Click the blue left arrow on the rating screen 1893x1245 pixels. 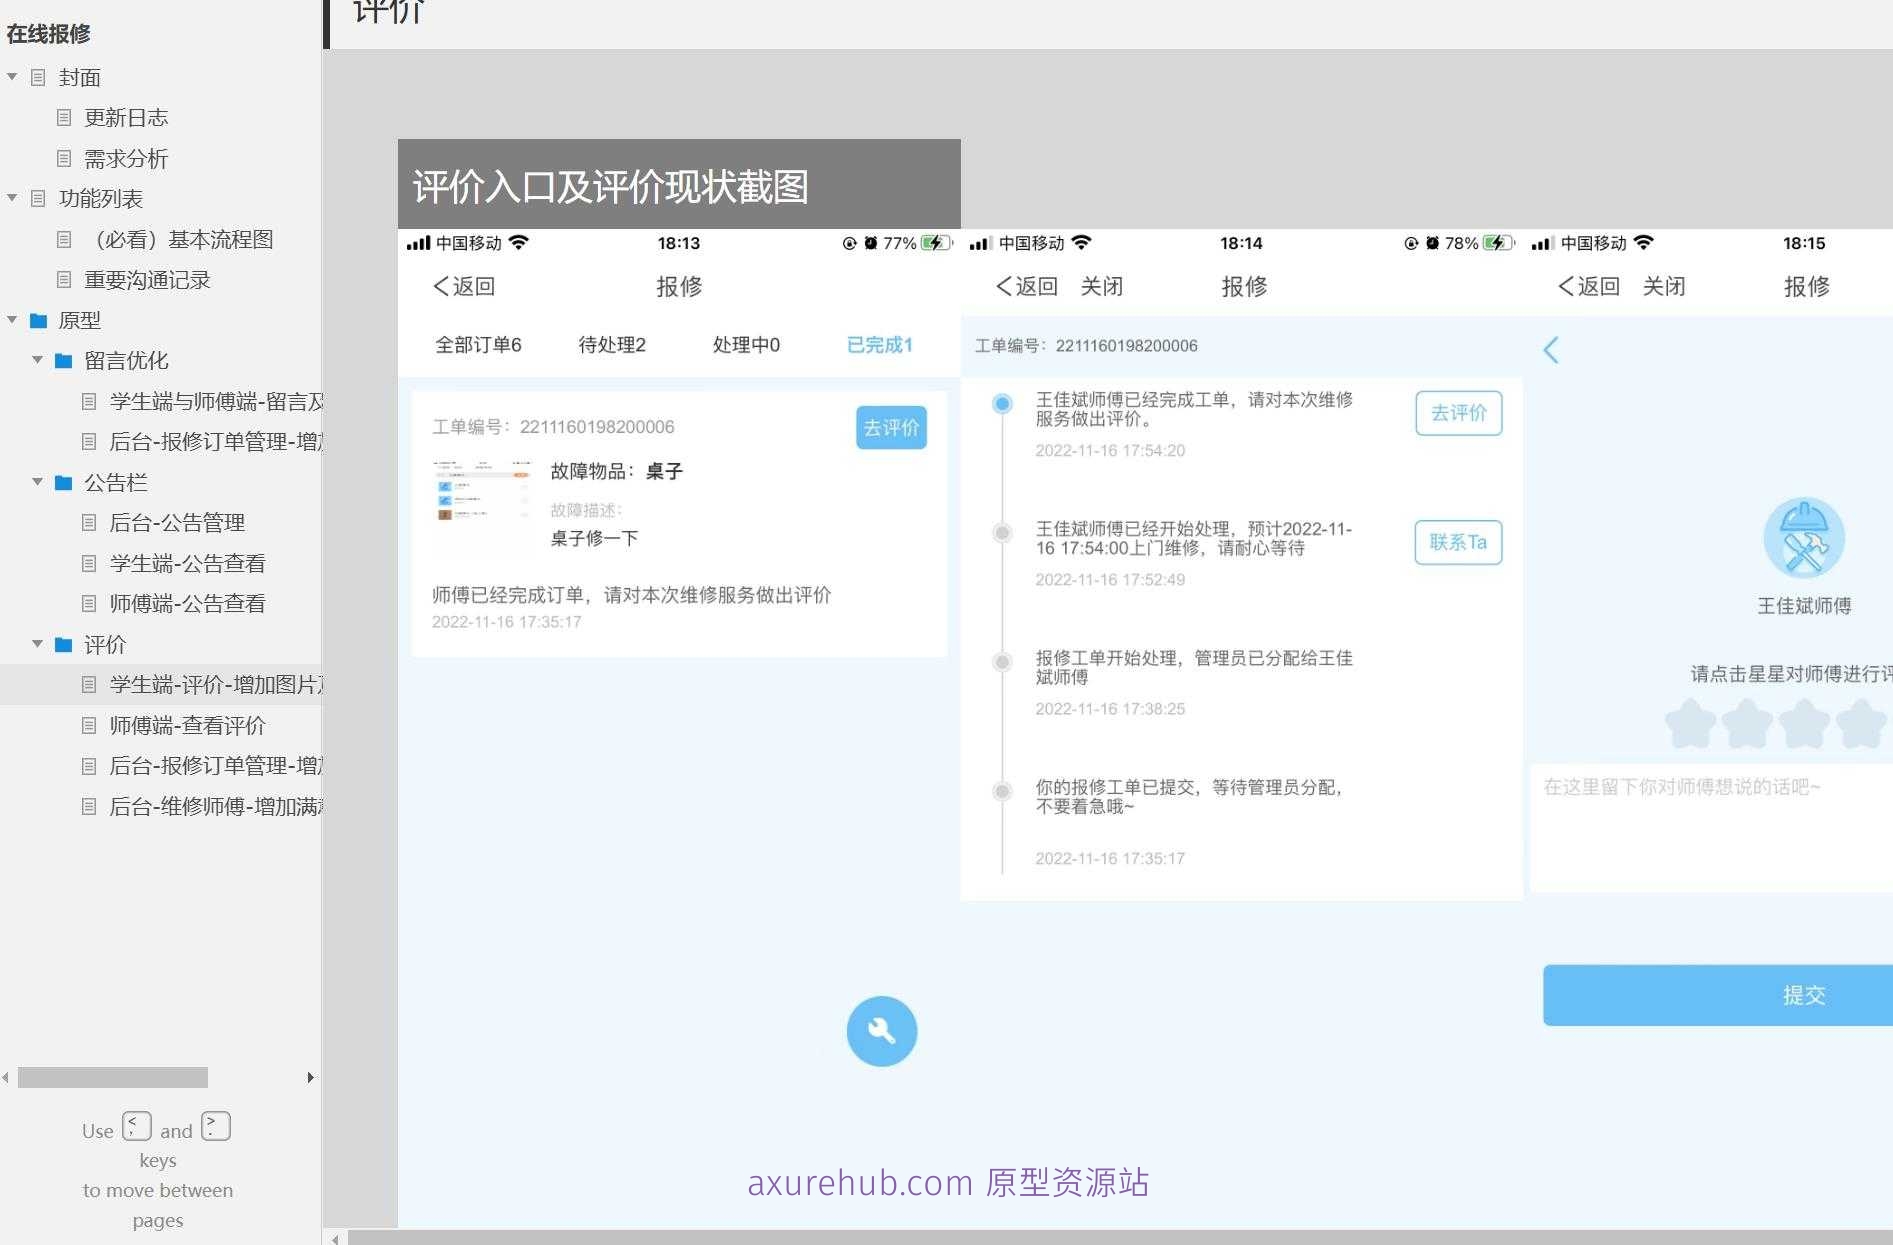pyautogui.click(x=1551, y=351)
